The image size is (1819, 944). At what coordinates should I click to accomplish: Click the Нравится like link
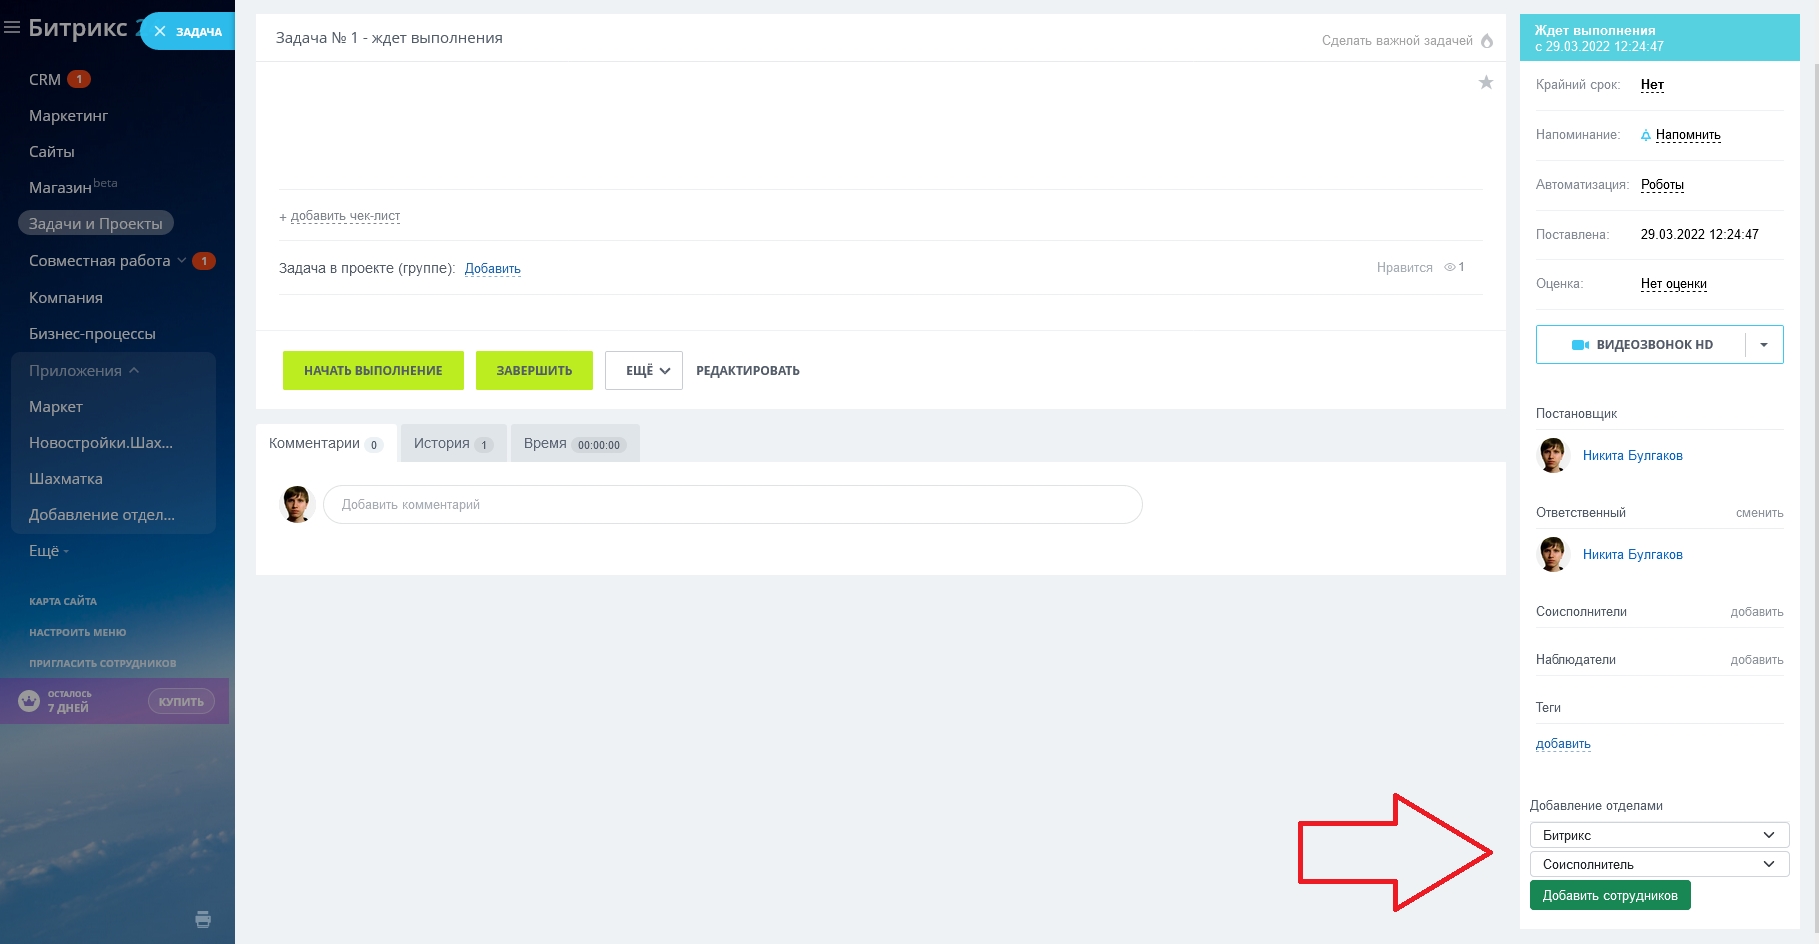1405,267
